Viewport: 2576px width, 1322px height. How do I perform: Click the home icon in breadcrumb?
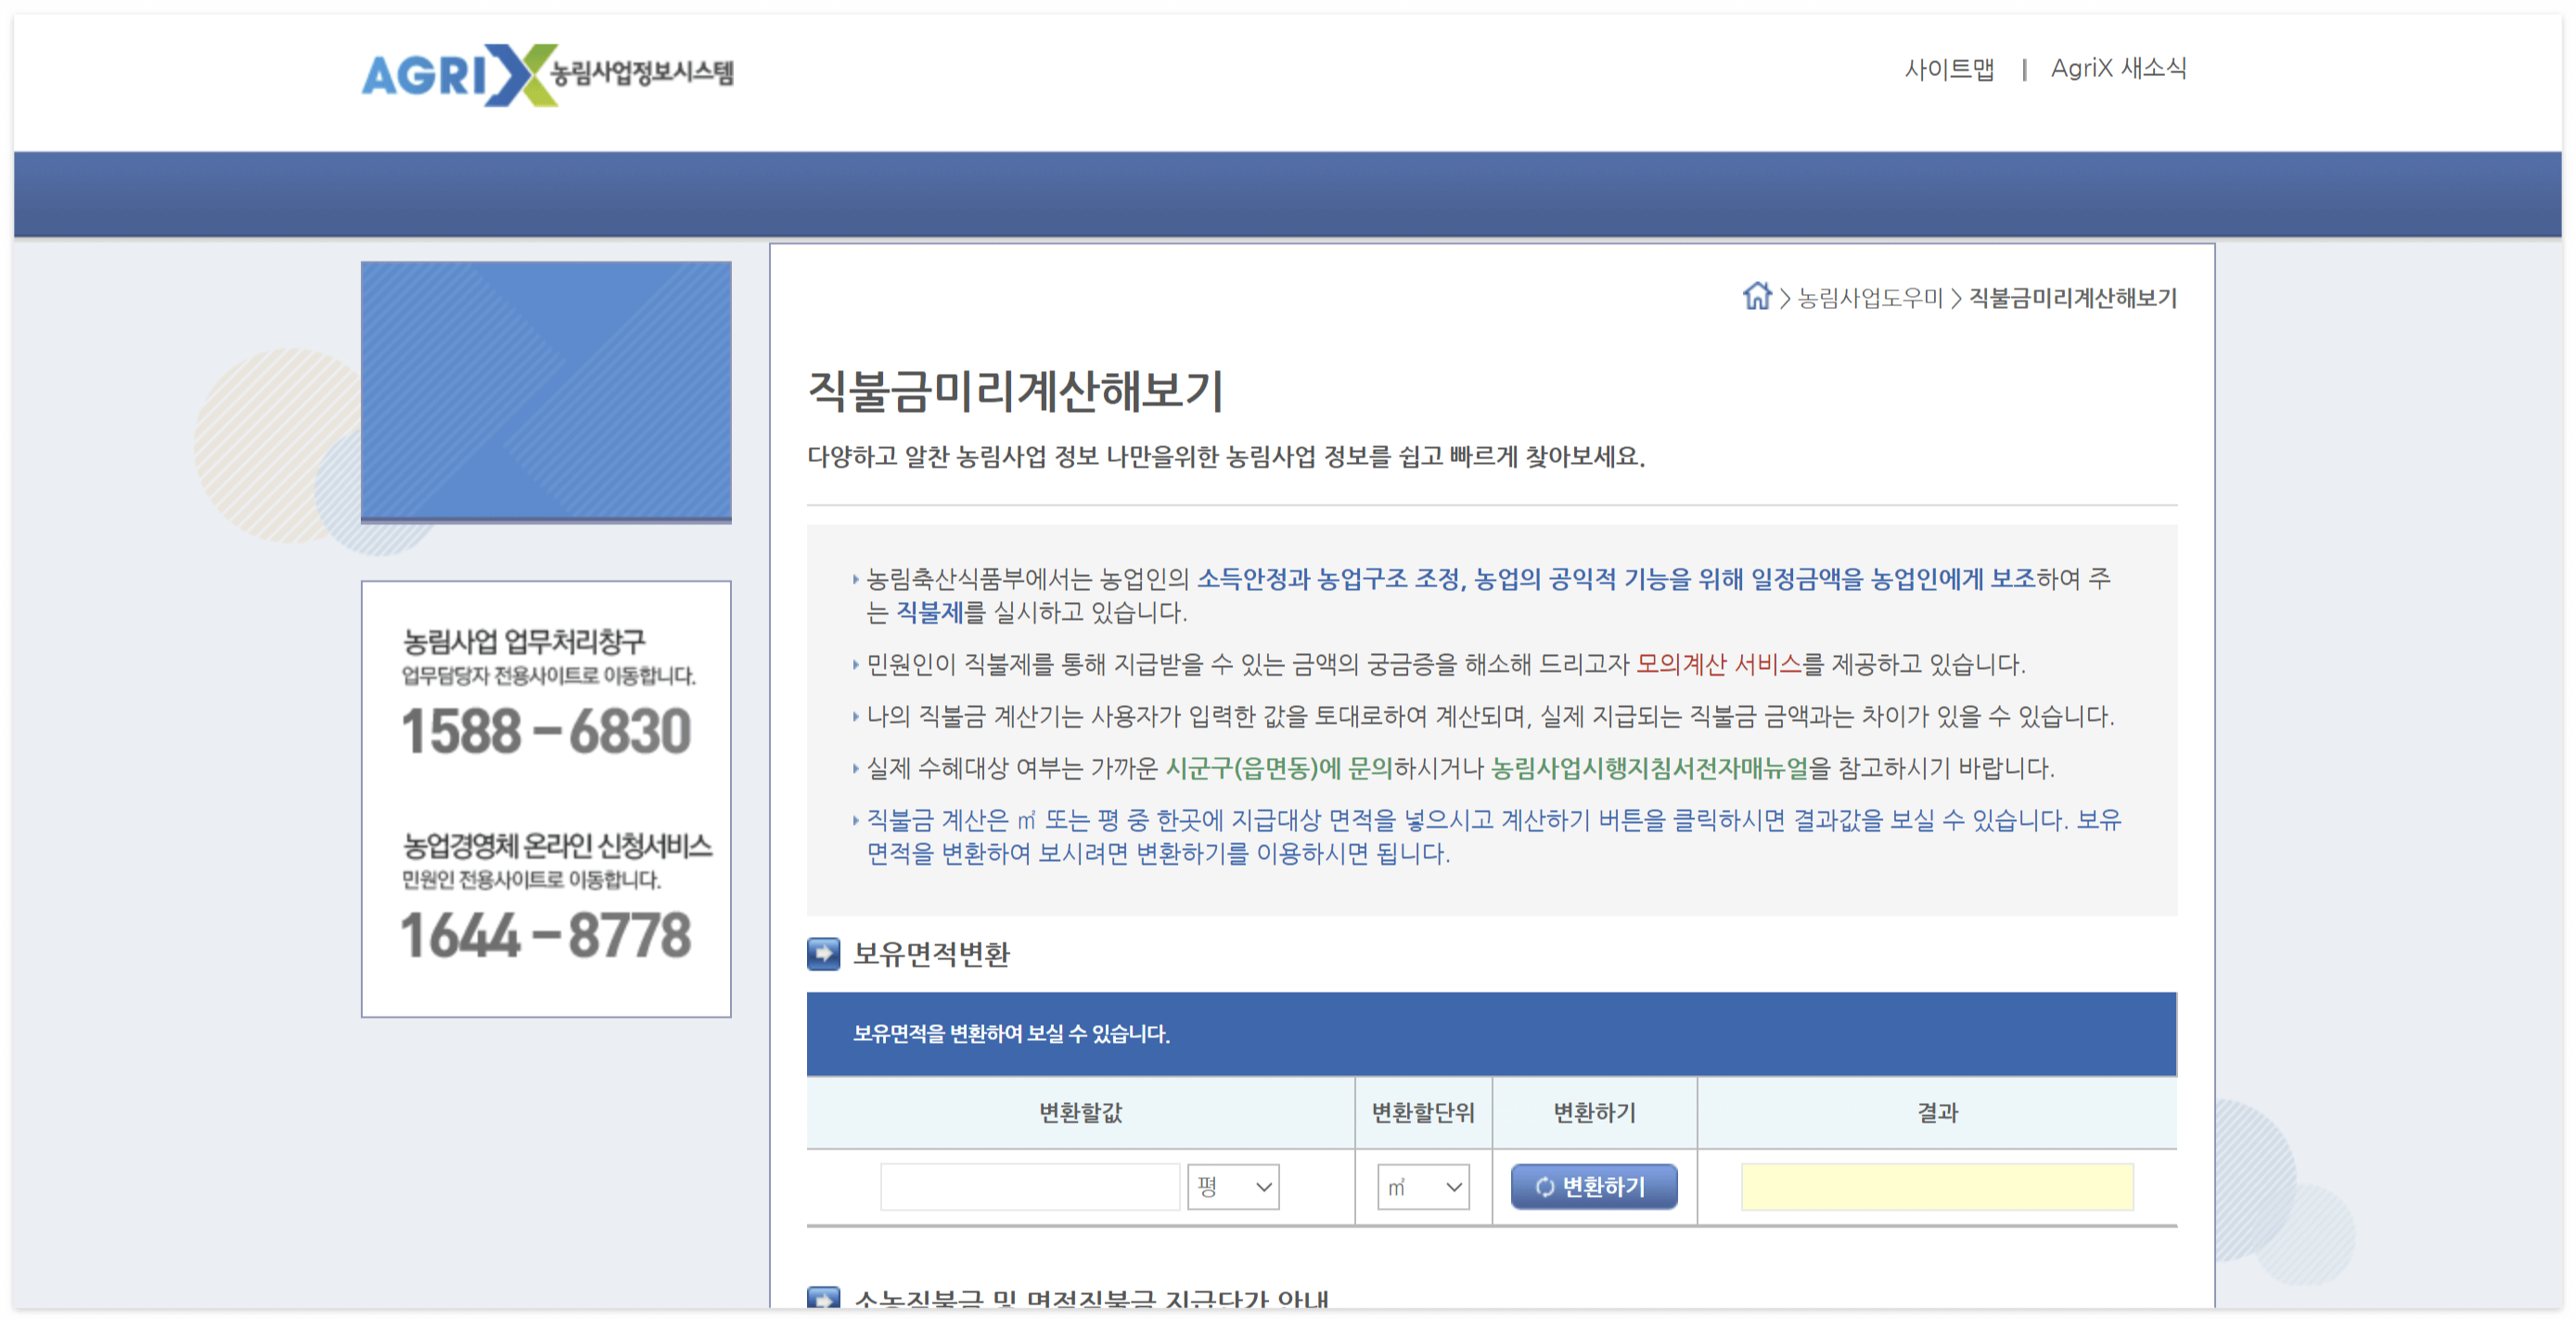(x=1756, y=297)
